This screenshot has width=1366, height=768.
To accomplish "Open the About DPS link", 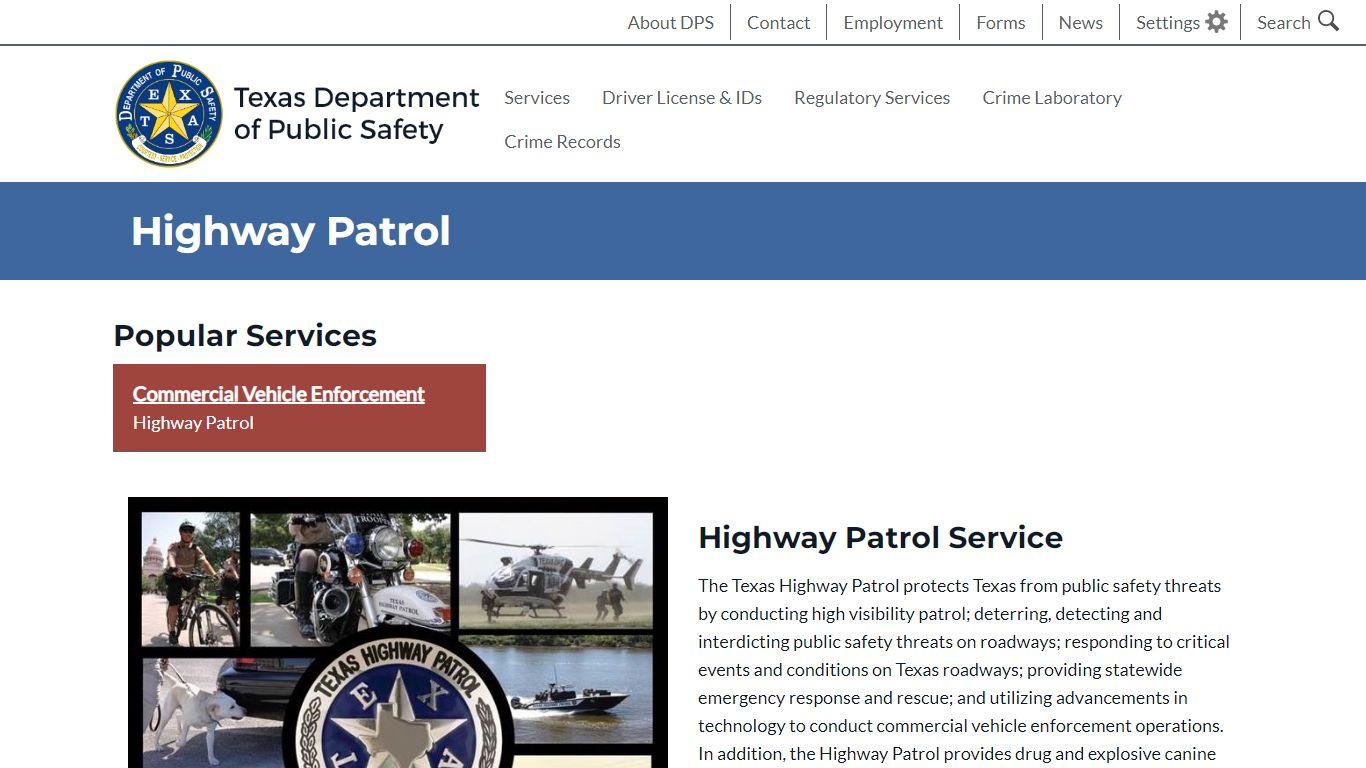I will pos(670,22).
